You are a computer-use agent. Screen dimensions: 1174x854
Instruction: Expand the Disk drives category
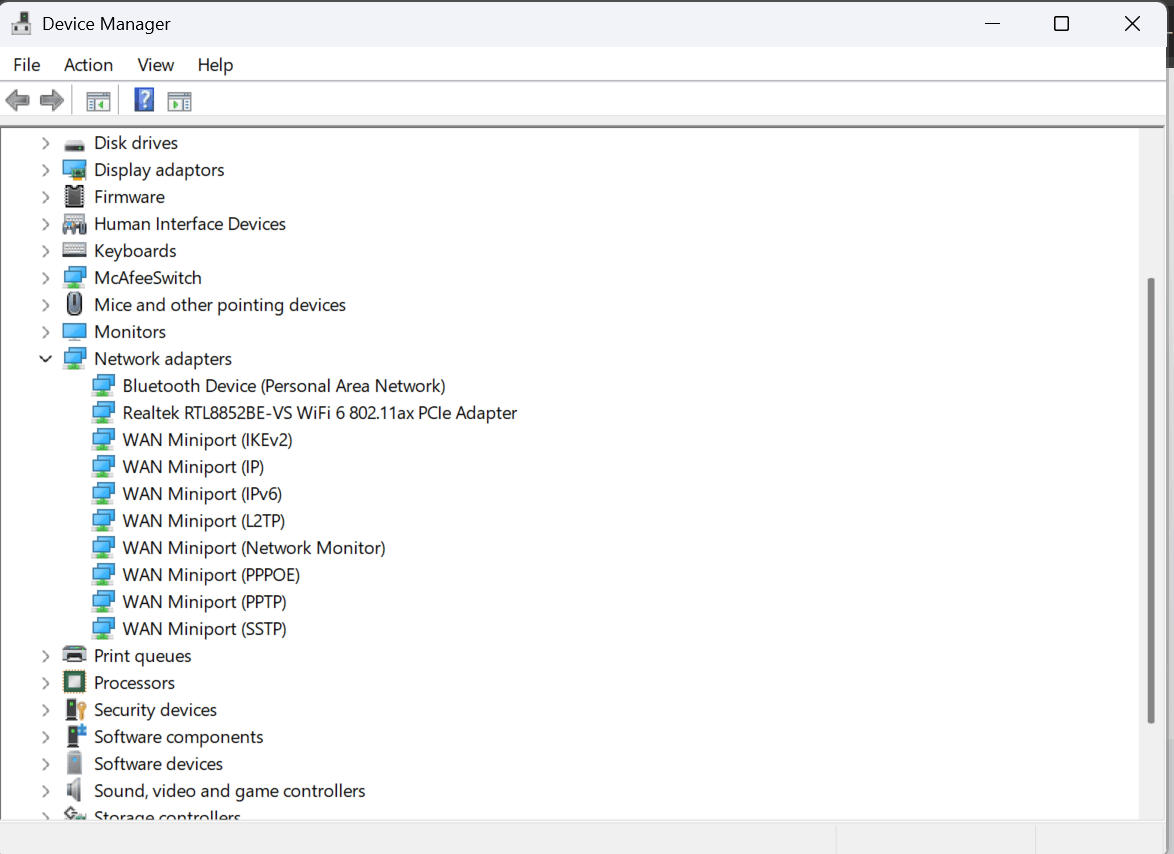tap(46, 143)
